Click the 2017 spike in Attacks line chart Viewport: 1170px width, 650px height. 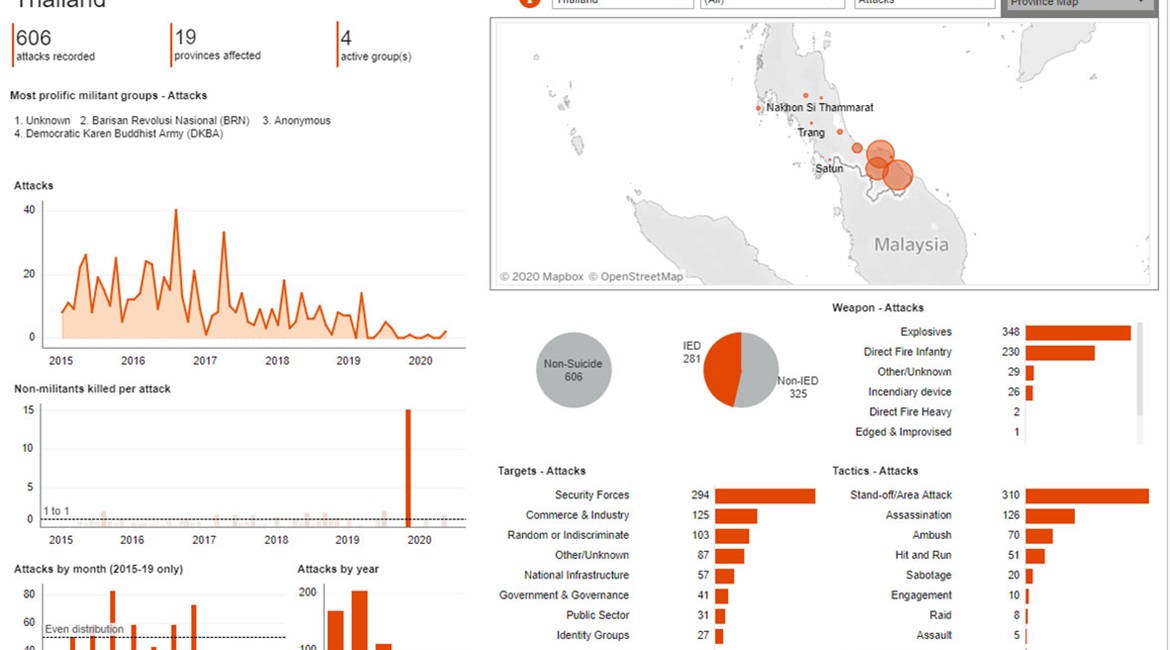[x=224, y=234]
